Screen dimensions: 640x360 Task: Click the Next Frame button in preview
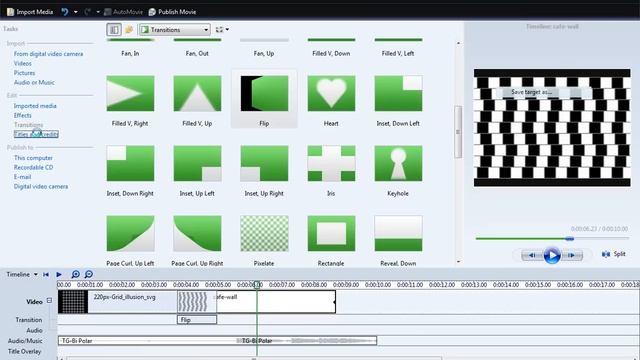572,256
